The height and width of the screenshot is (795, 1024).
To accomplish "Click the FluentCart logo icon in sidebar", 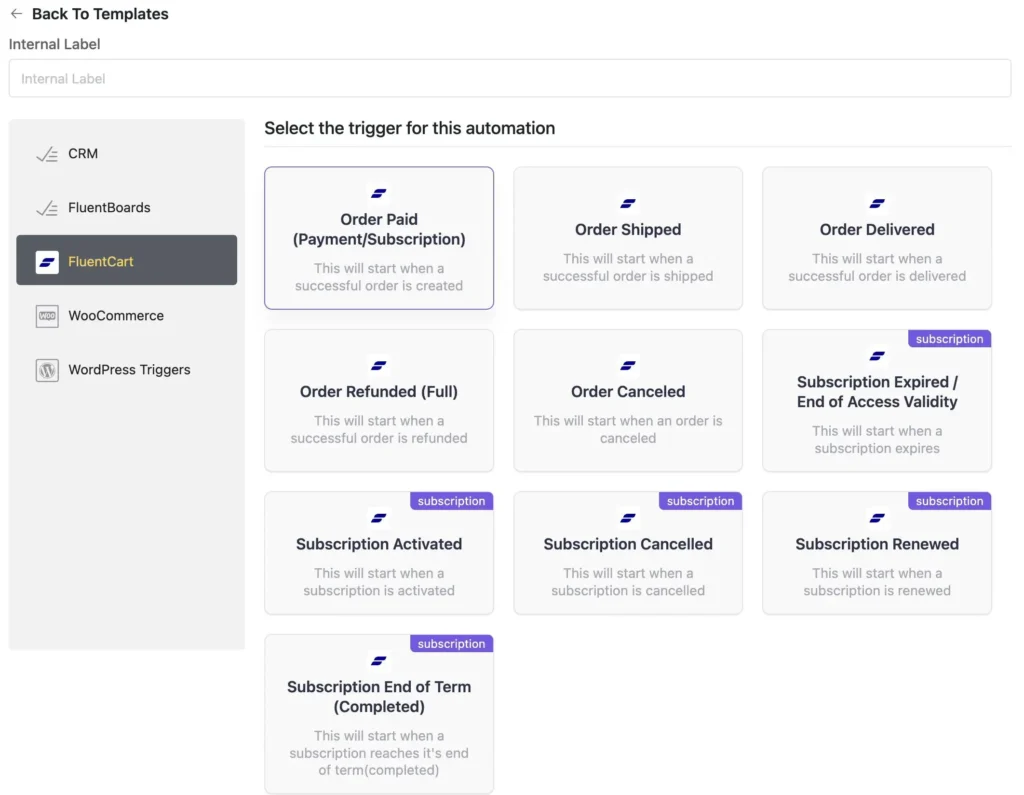I will [x=47, y=262].
